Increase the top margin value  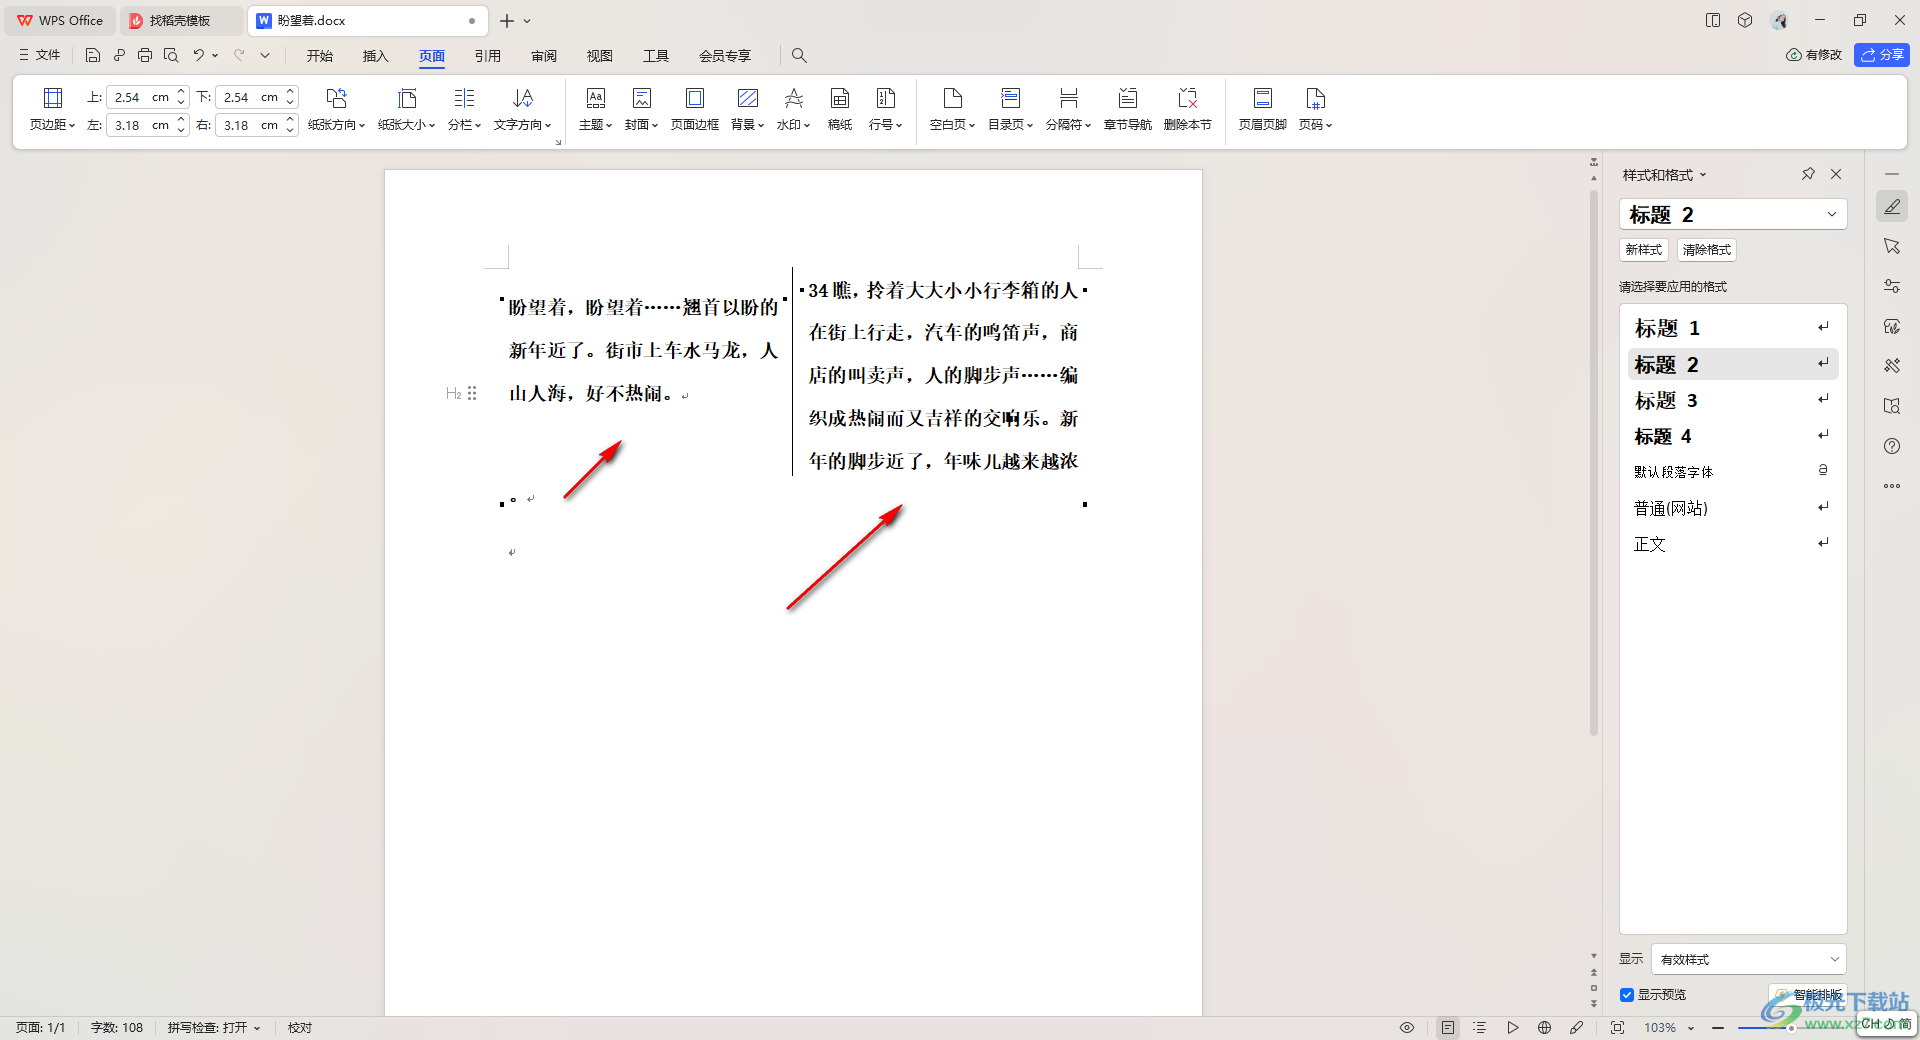182,92
